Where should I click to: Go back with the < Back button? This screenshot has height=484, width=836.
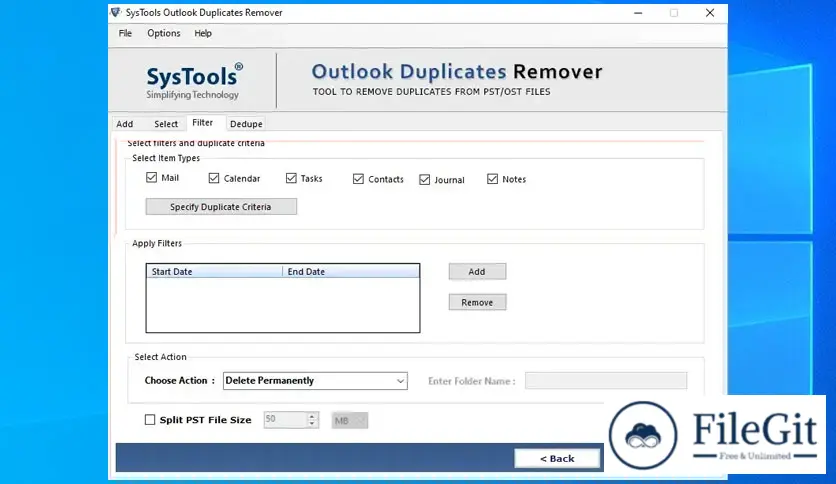coord(557,458)
